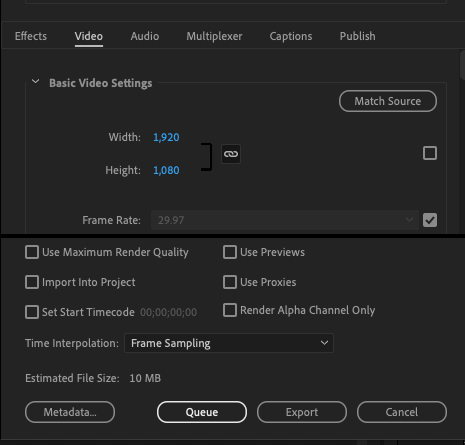Check Import Into Project
Image resolution: width=465 pixels, height=445 pixels.
click(32, 282)
